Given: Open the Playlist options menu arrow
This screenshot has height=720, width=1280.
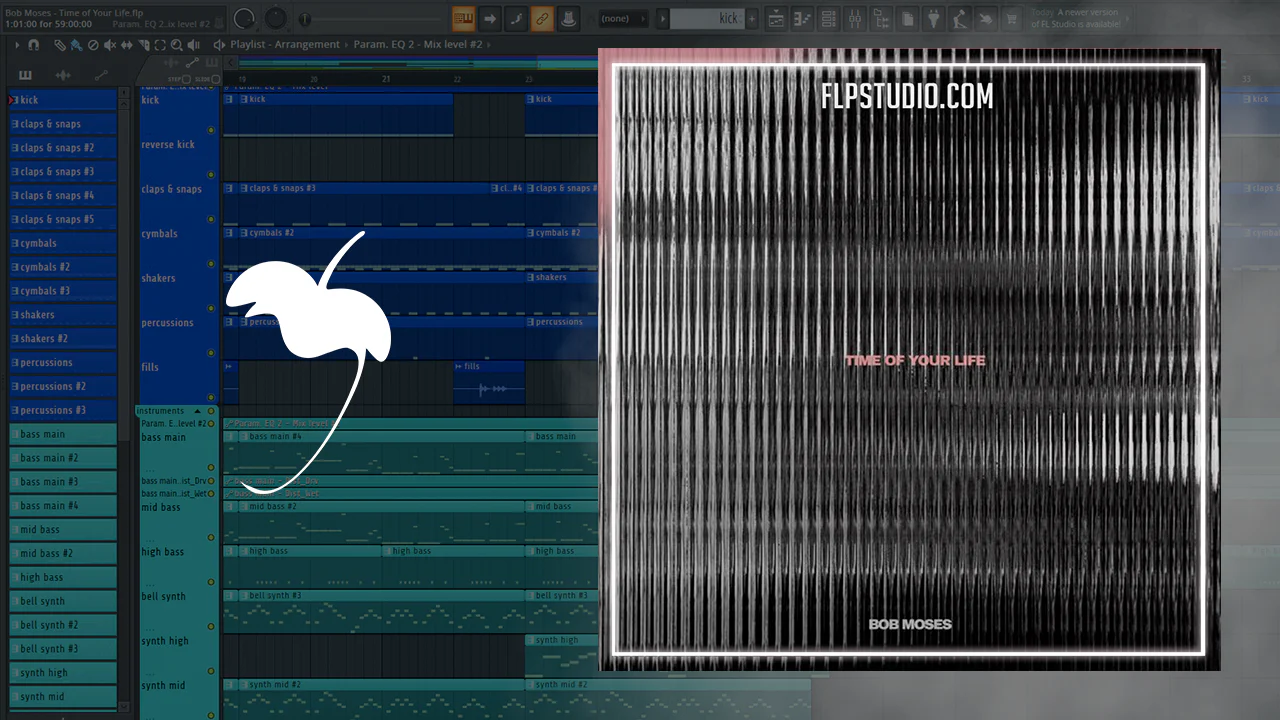Looking at the screenshot, I should click(x=17, y=45).
